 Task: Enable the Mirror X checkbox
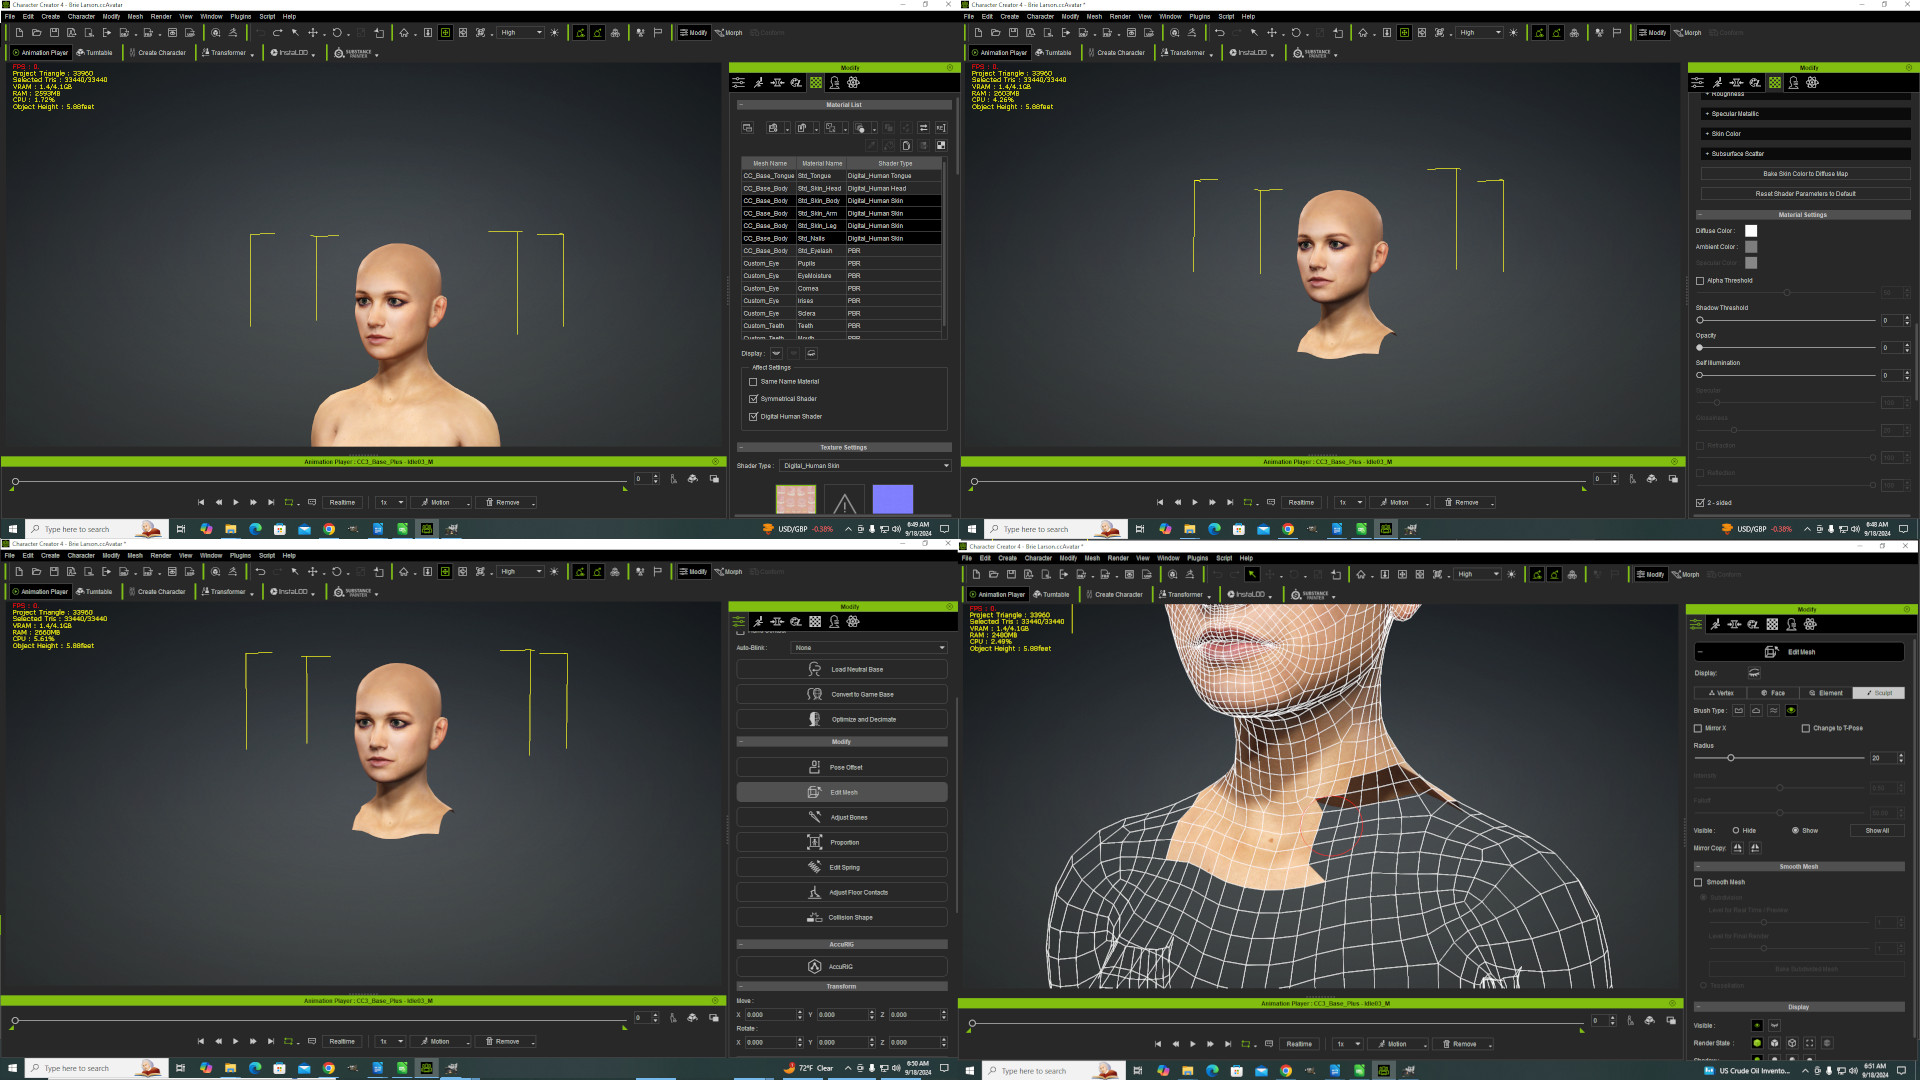coord(1698,729)
